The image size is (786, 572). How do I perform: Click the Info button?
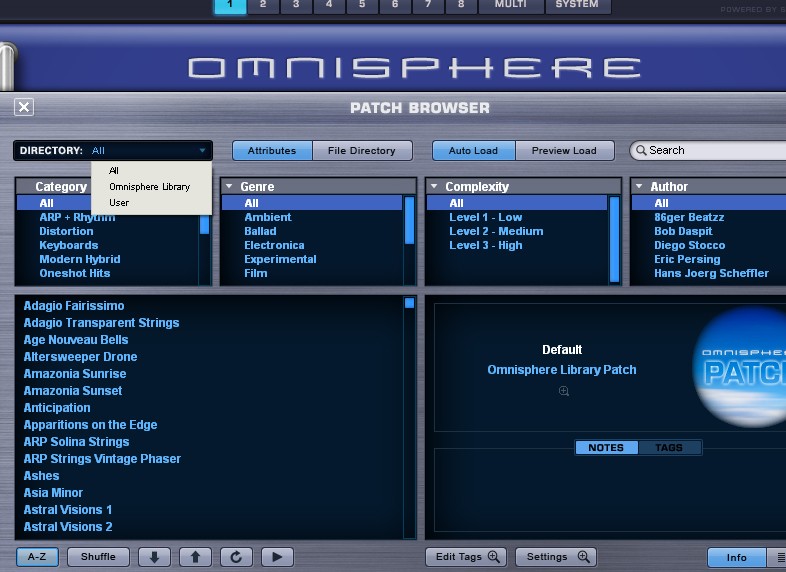point(736,557)
